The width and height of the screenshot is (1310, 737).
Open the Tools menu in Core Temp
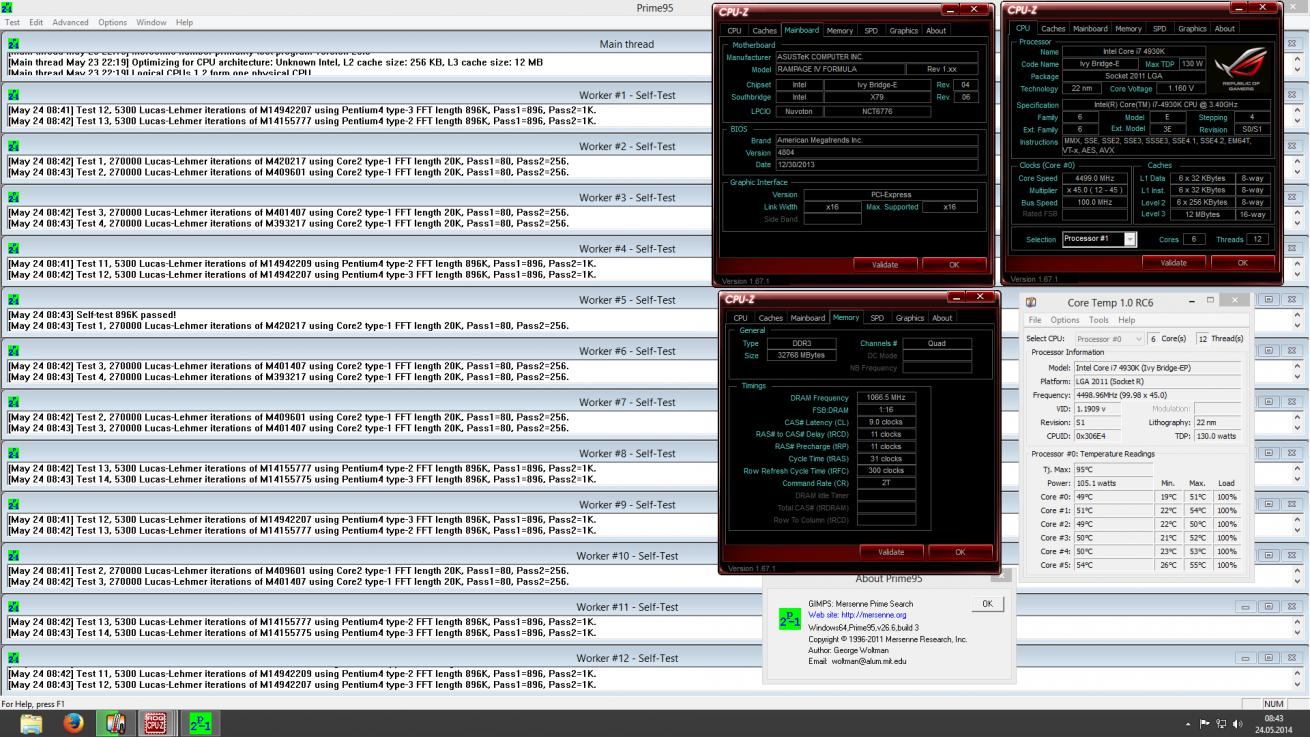[1098, 320]
